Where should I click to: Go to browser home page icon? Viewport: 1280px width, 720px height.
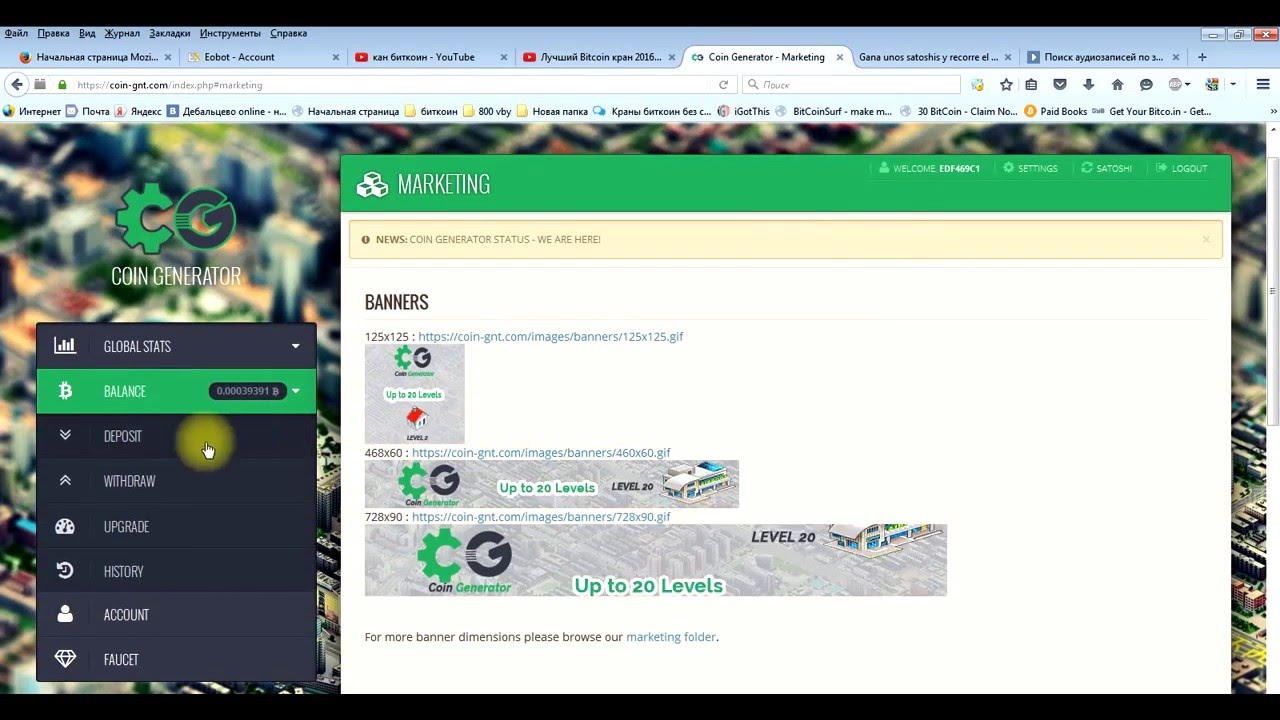[x=1117, y=85]
